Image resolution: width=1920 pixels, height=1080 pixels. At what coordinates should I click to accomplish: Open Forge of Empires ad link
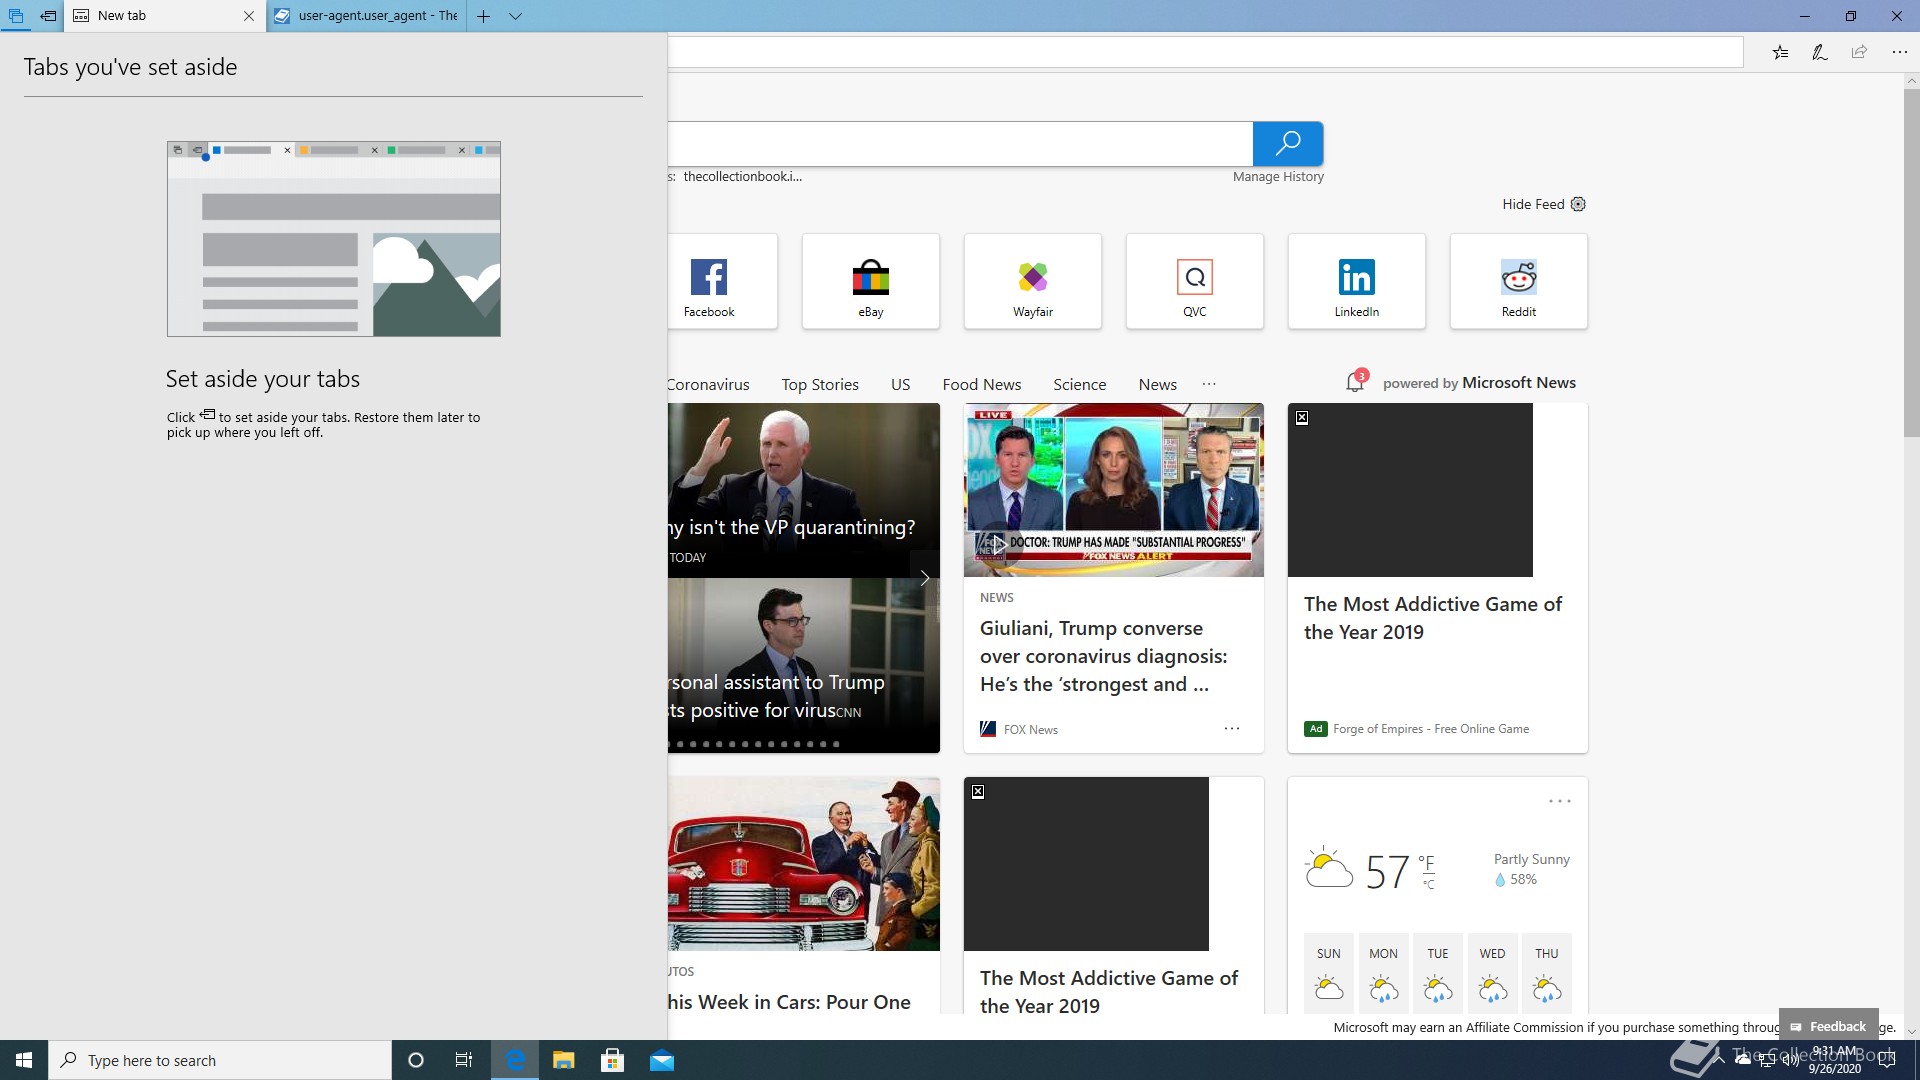point(1430,729)
